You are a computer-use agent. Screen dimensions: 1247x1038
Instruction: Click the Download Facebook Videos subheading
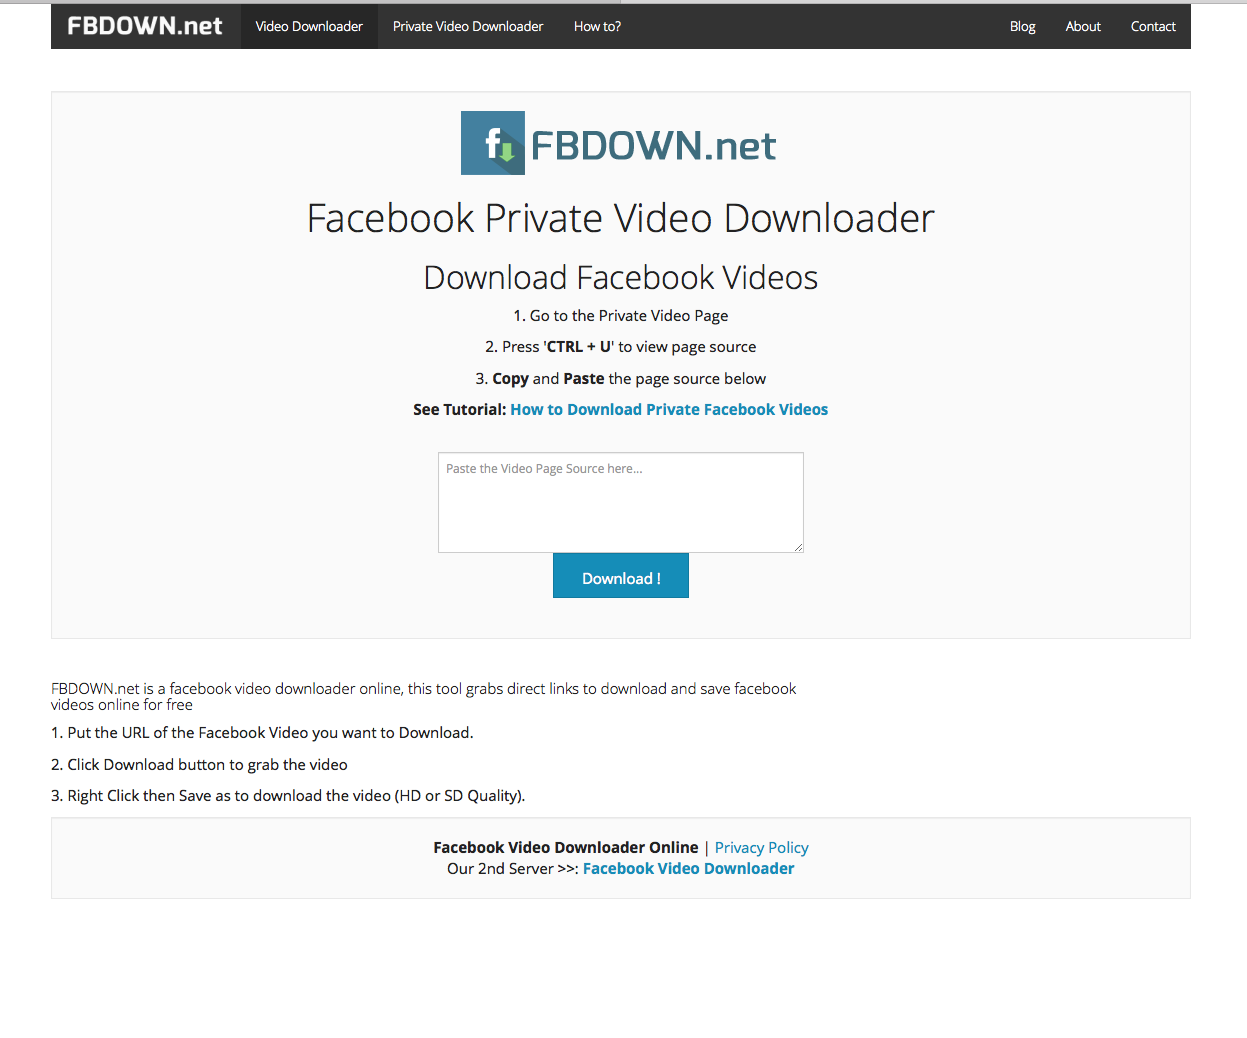point(621,277)
